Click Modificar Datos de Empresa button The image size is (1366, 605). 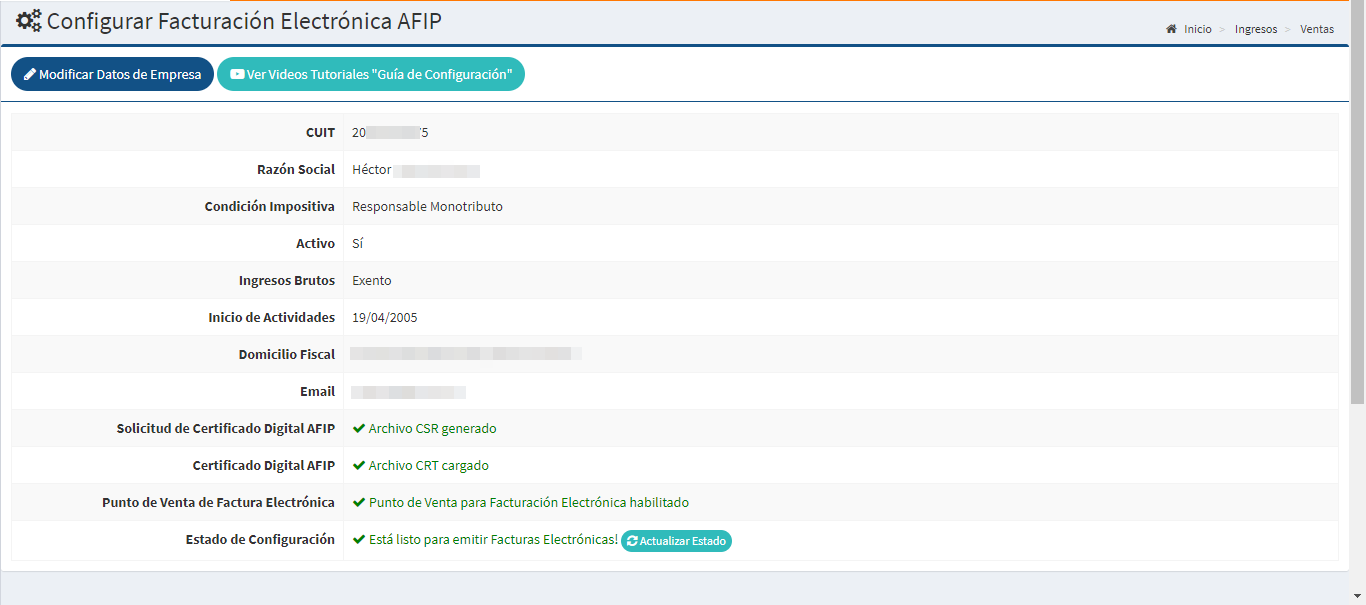[x=112, y=74]
